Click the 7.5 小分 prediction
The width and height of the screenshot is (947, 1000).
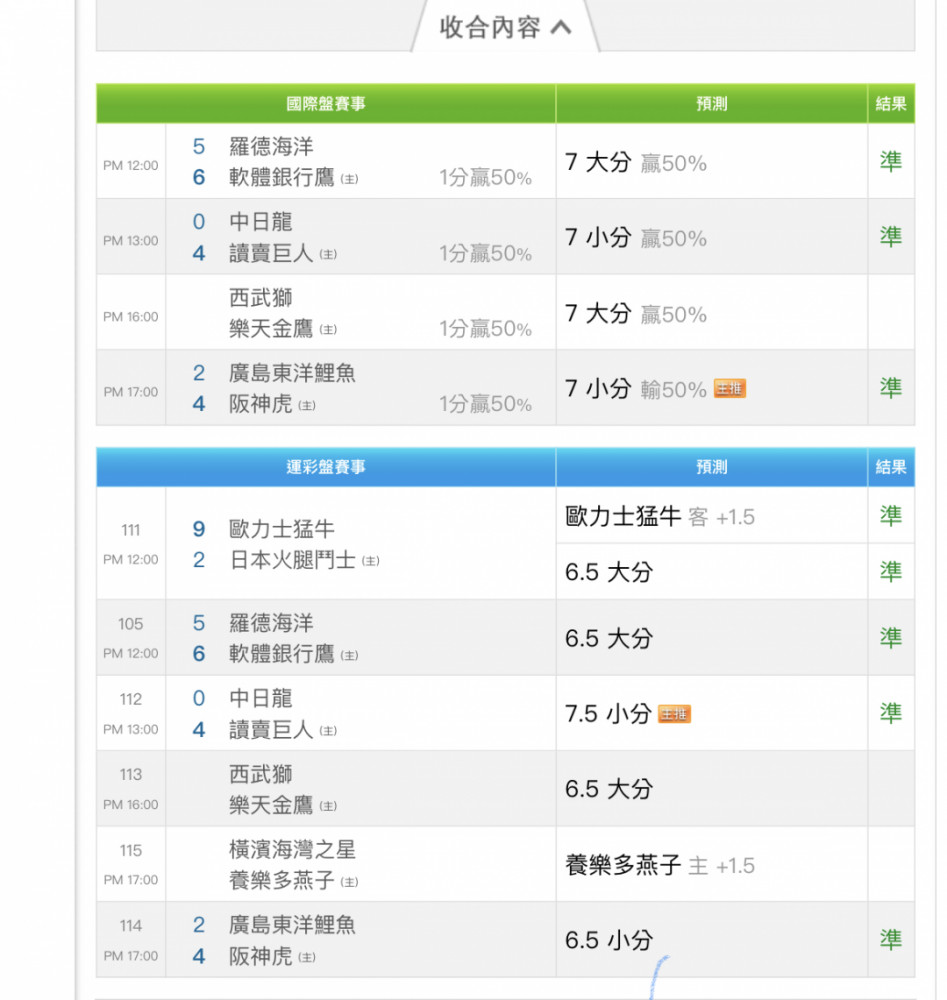(x=608, y=713)
